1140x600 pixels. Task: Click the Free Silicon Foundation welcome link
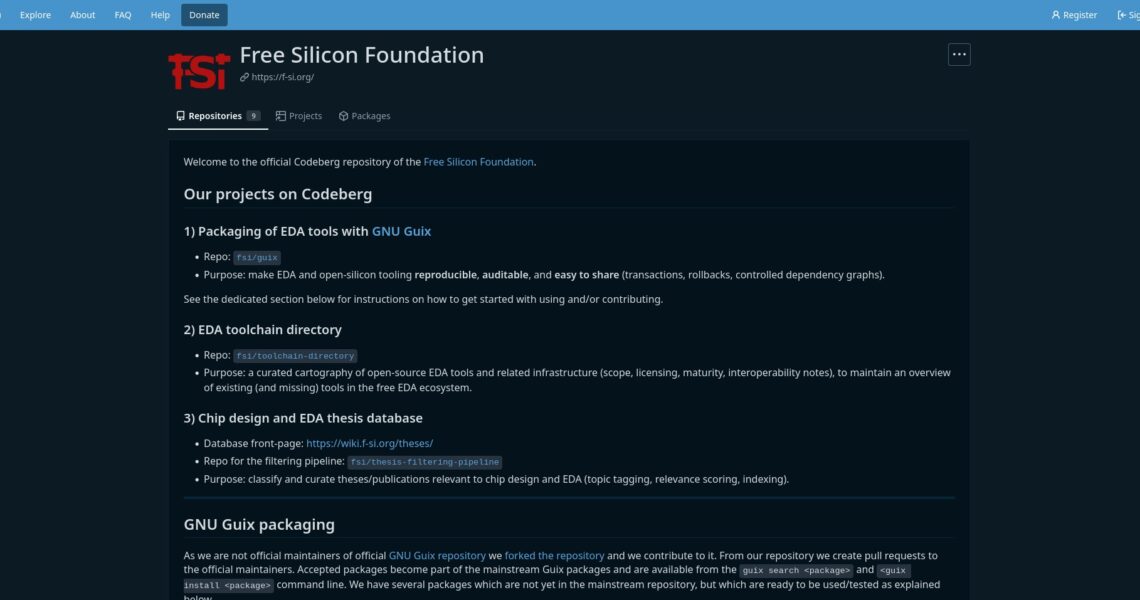pos(478,161)
